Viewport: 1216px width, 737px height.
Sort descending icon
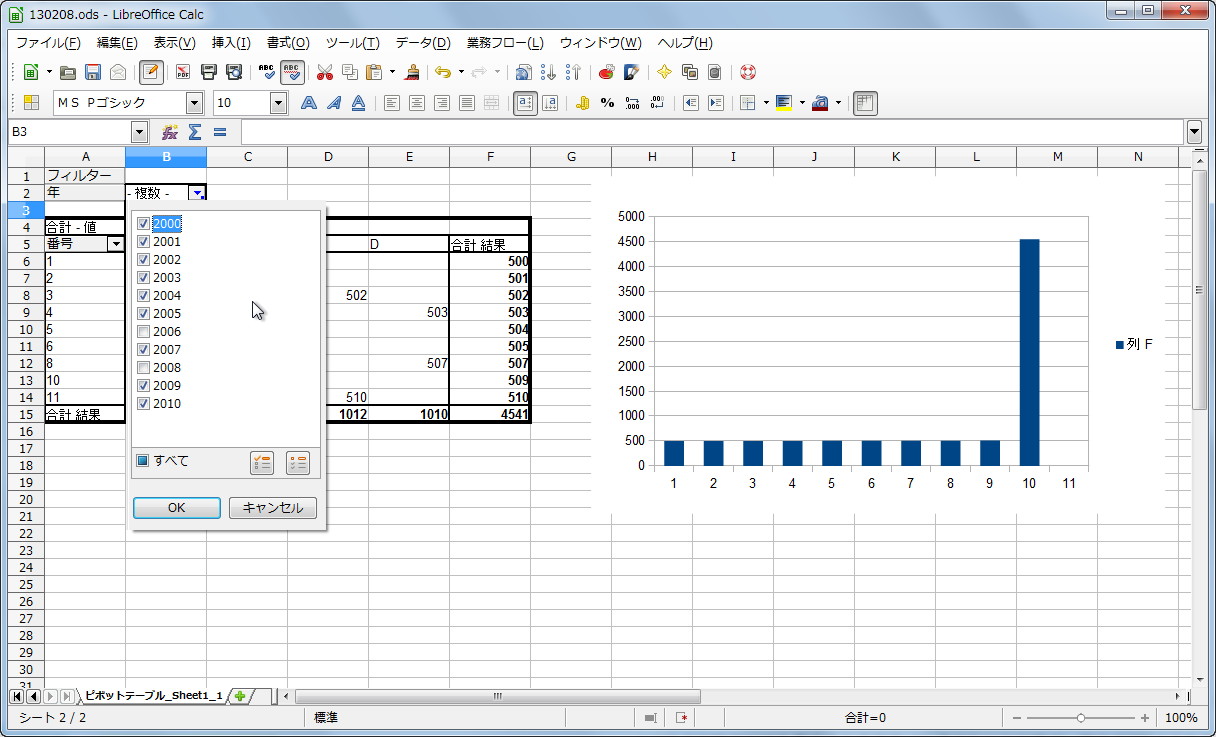click(x=573, y=72)
